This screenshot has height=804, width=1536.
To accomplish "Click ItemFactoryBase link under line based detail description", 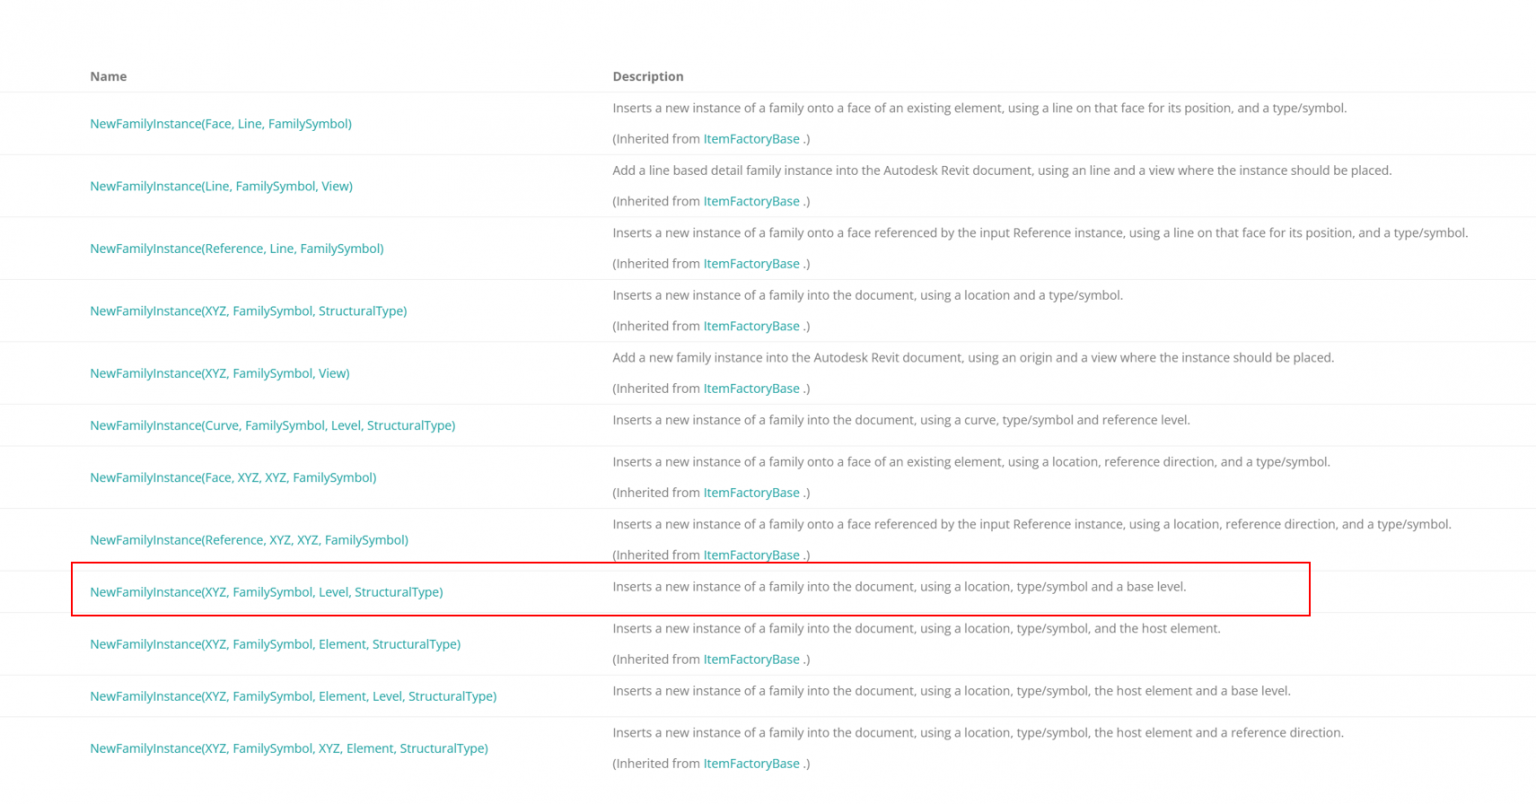I will [751, 202].
